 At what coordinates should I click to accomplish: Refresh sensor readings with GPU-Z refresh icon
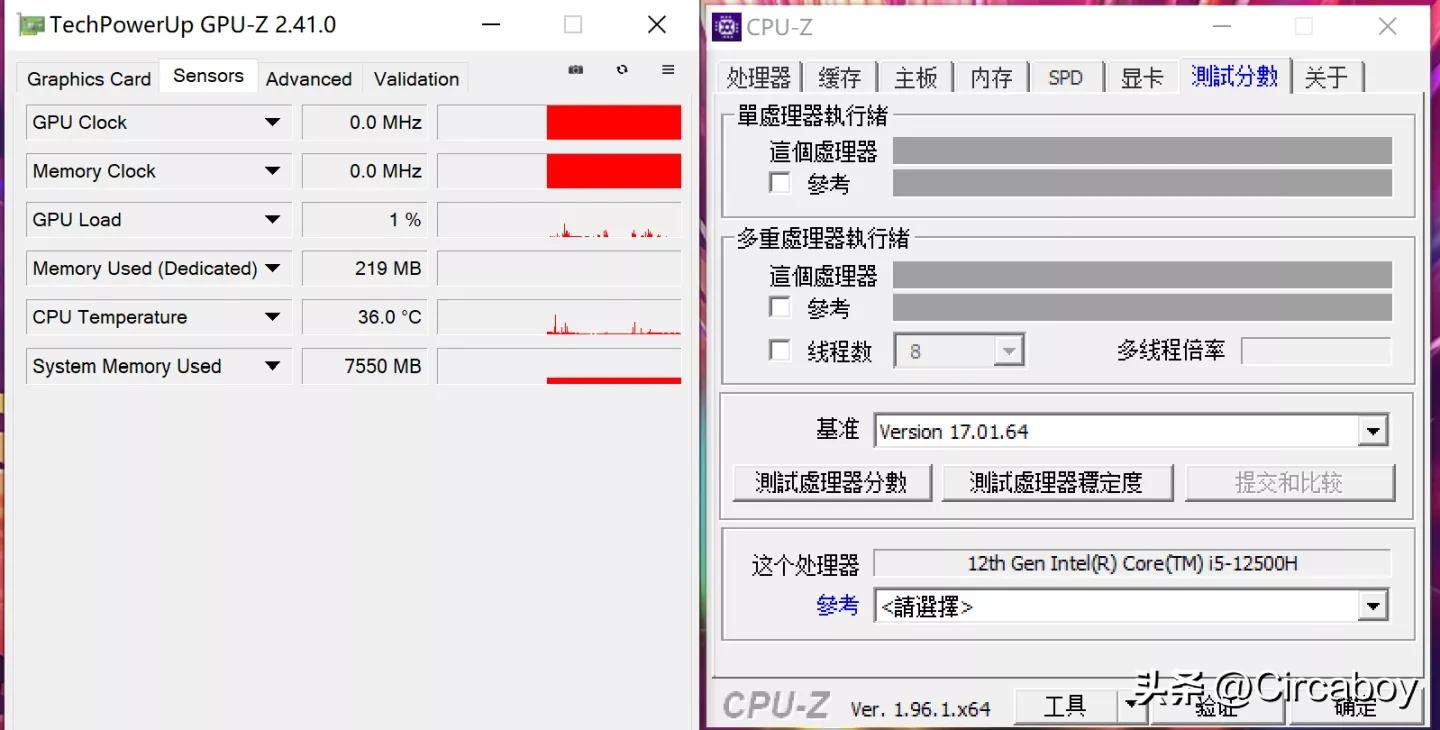(622, 69)
